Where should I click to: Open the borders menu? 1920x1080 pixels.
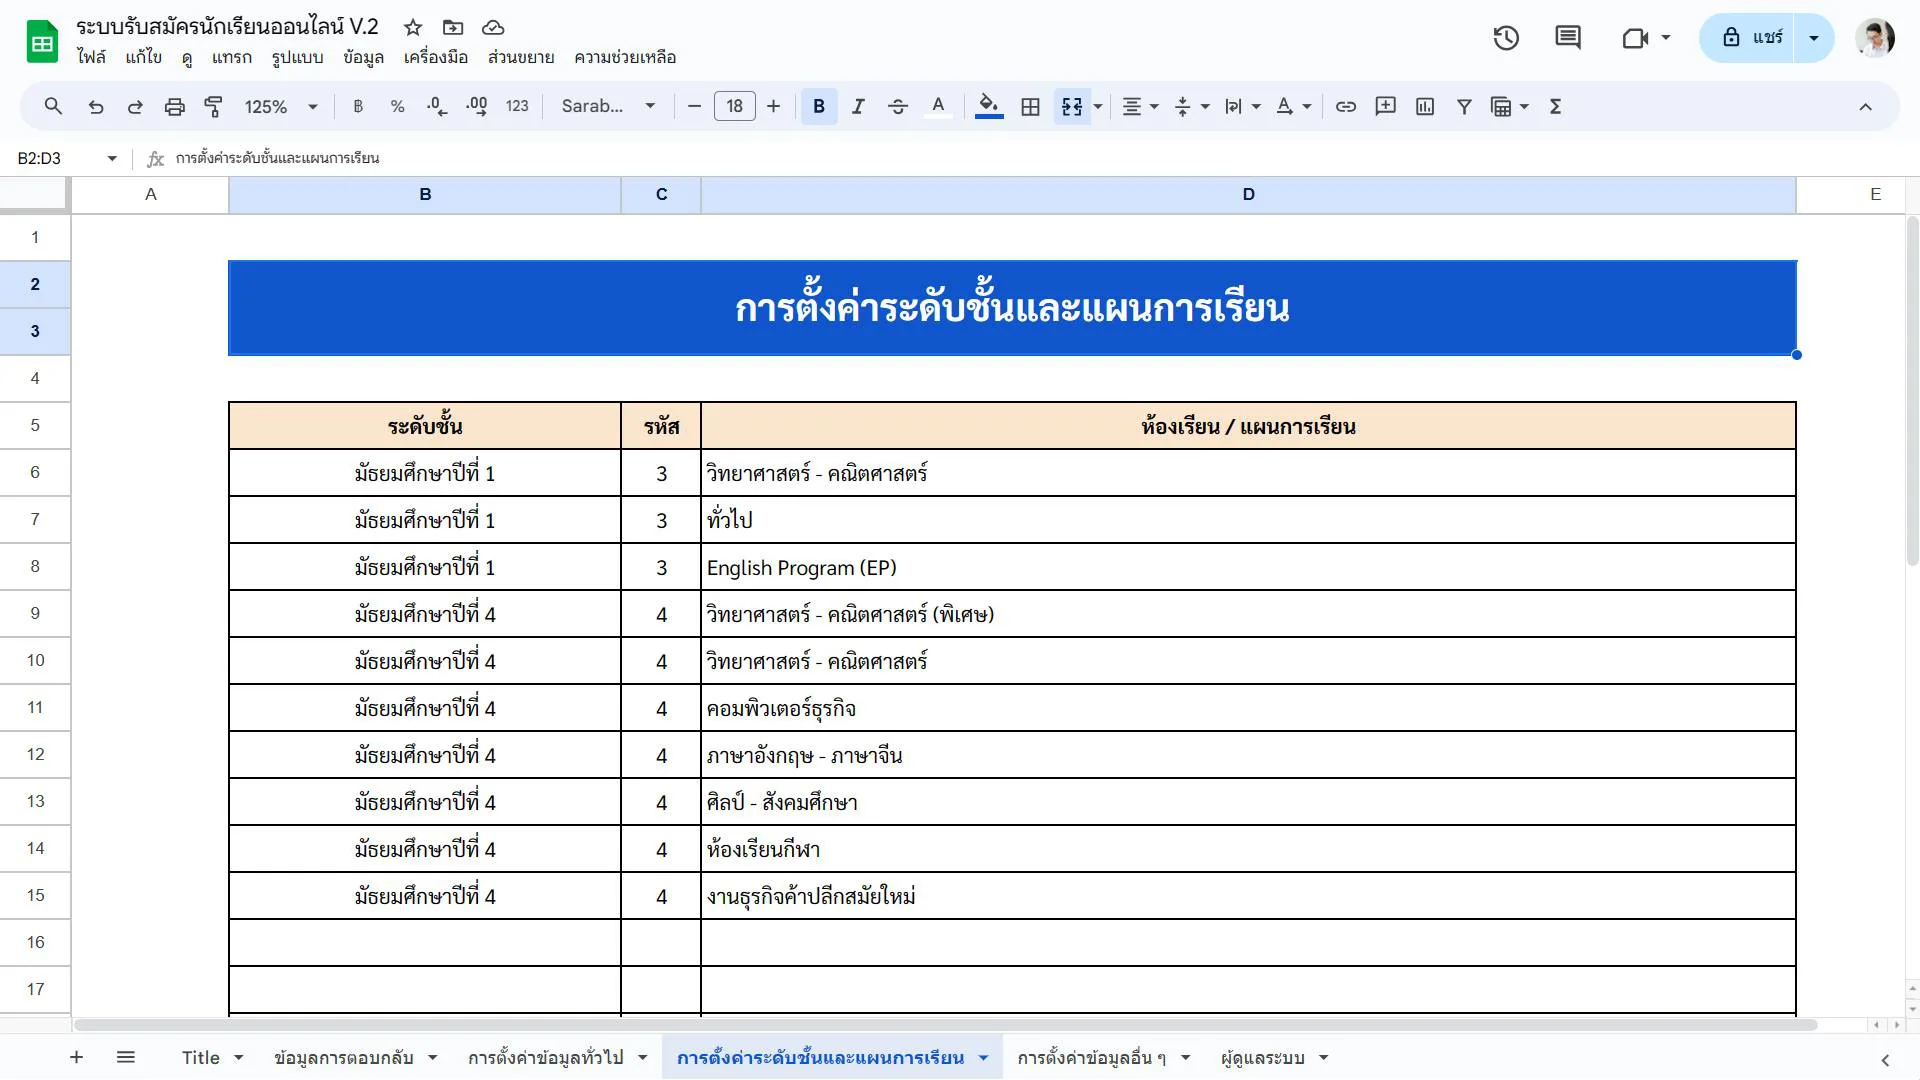1030,106
